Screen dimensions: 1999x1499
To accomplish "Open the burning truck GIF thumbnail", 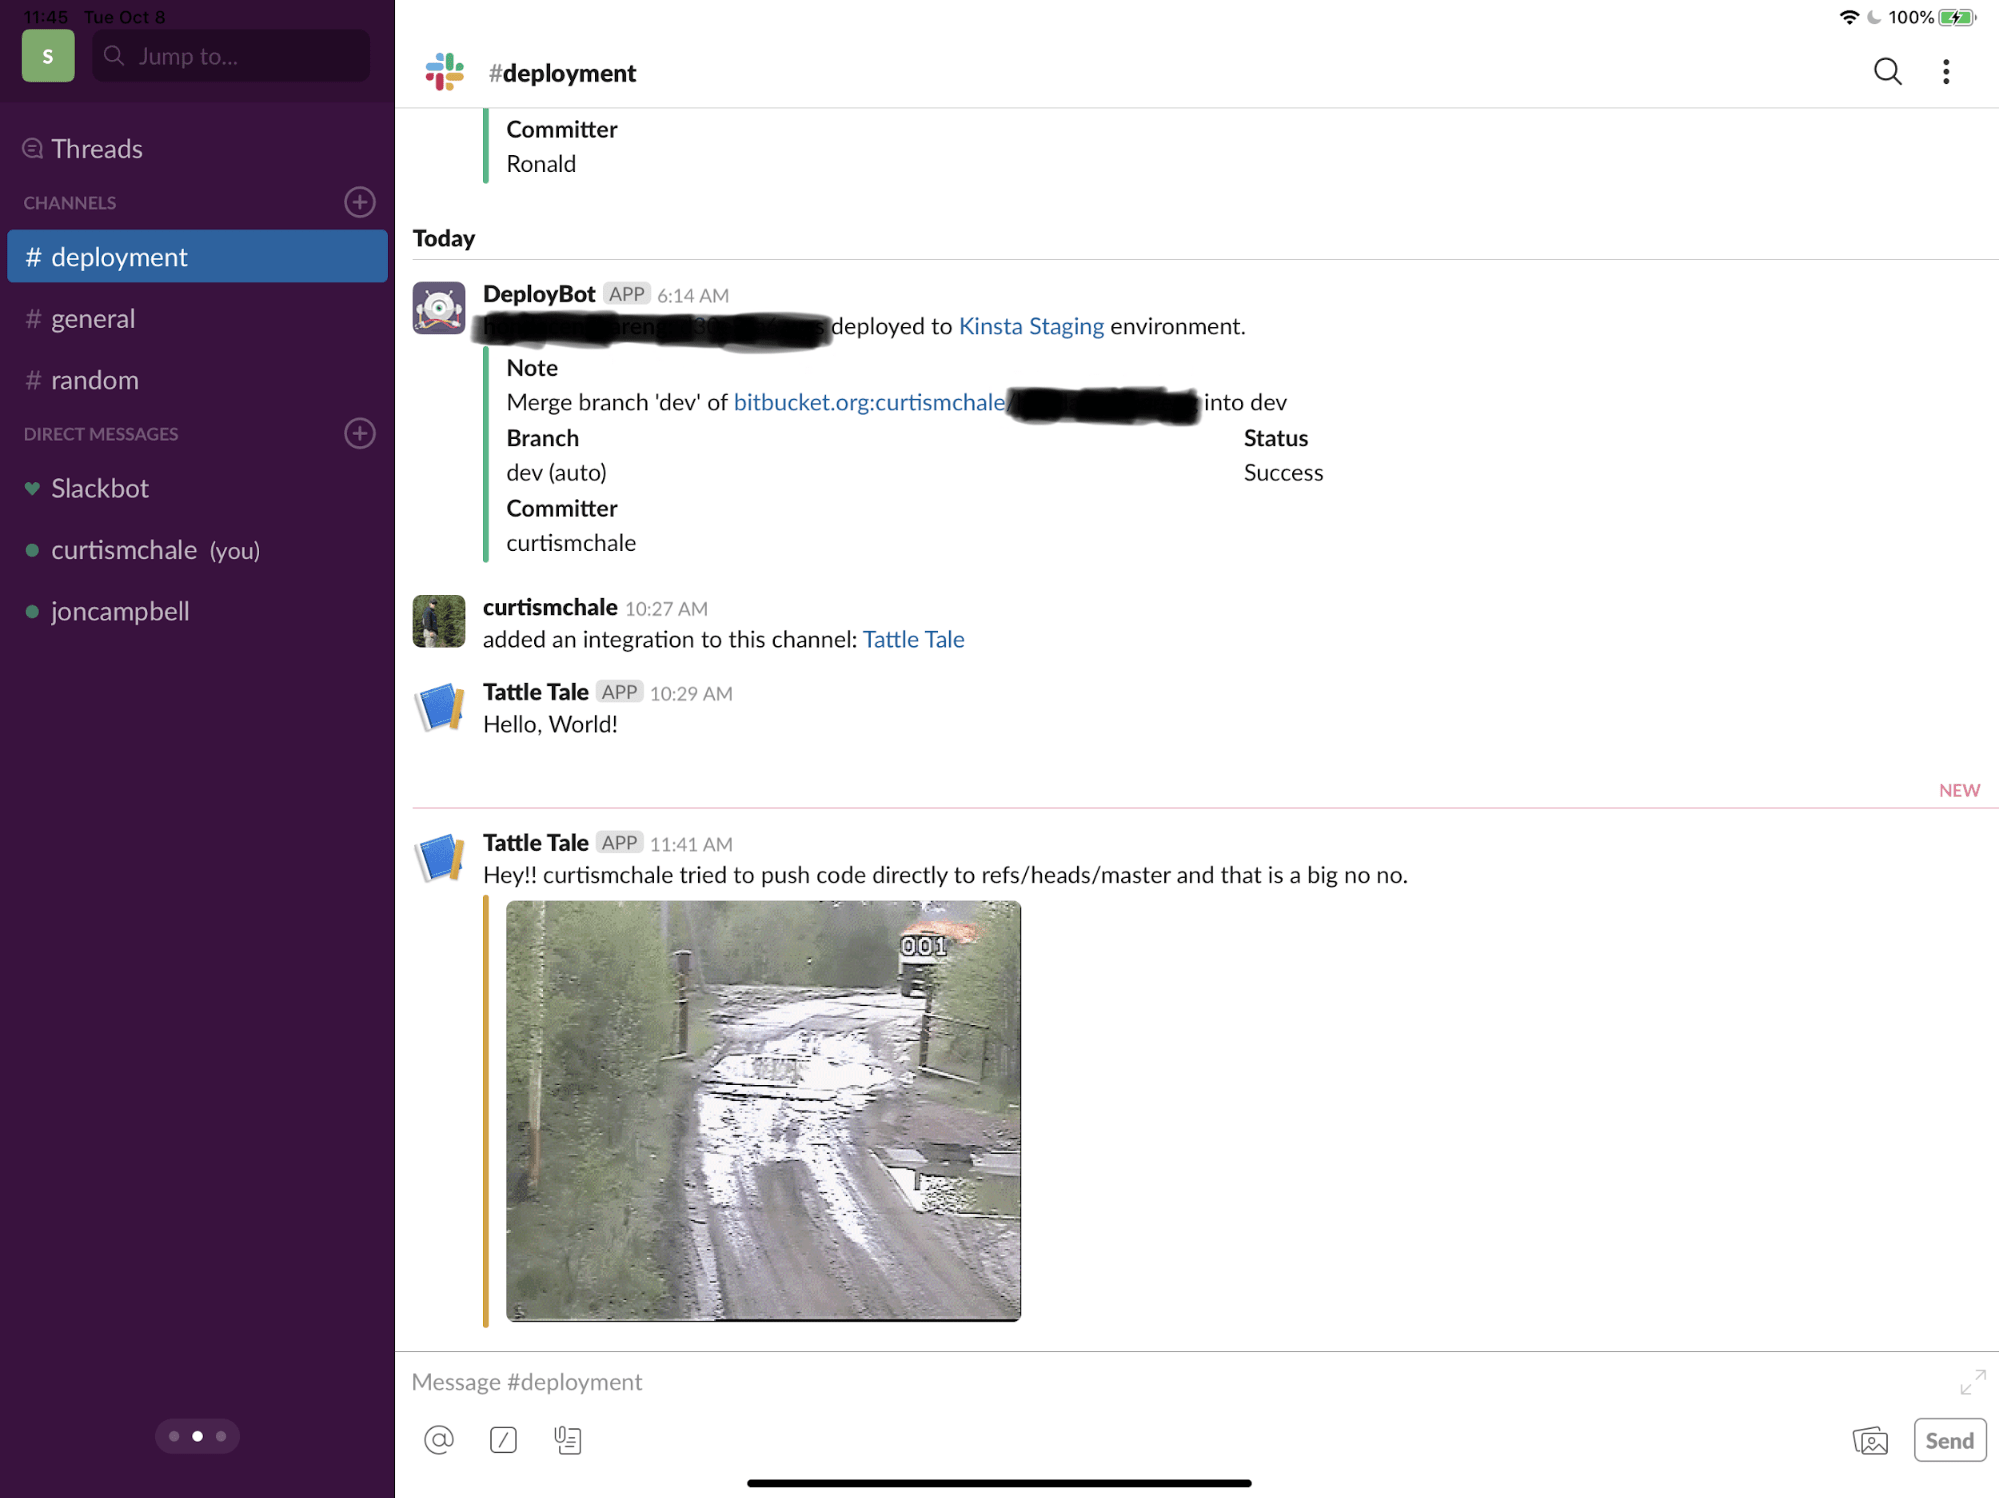I will pyautogui.click(x=763, y=1110).
